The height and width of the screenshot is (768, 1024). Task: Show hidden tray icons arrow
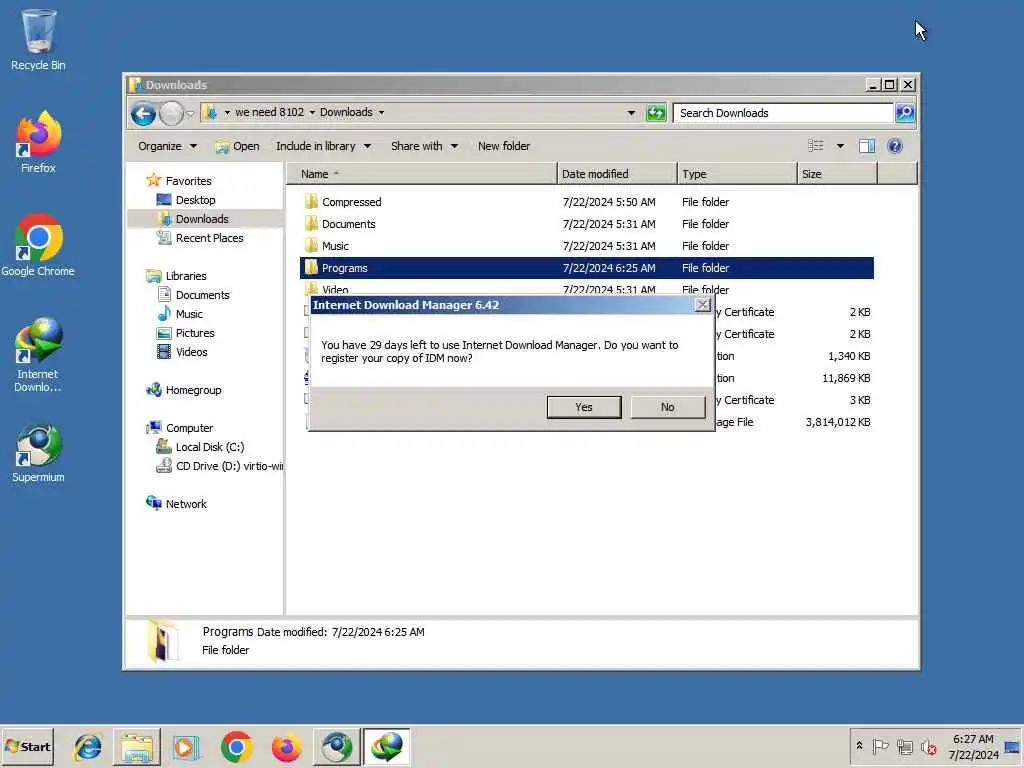coord(859,746)
